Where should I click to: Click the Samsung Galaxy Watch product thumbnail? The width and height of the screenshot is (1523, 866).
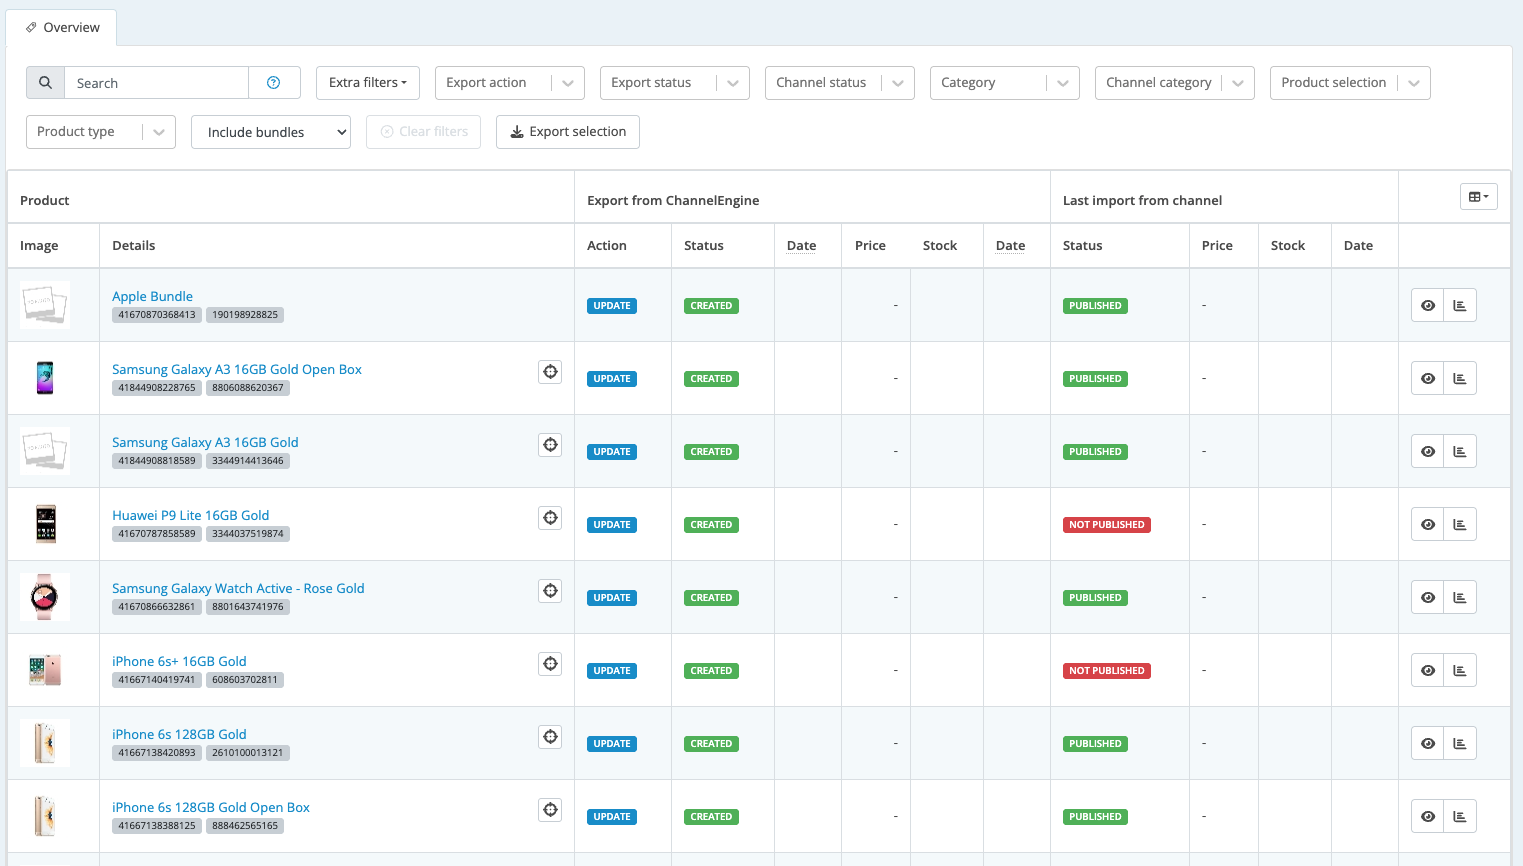45,597
